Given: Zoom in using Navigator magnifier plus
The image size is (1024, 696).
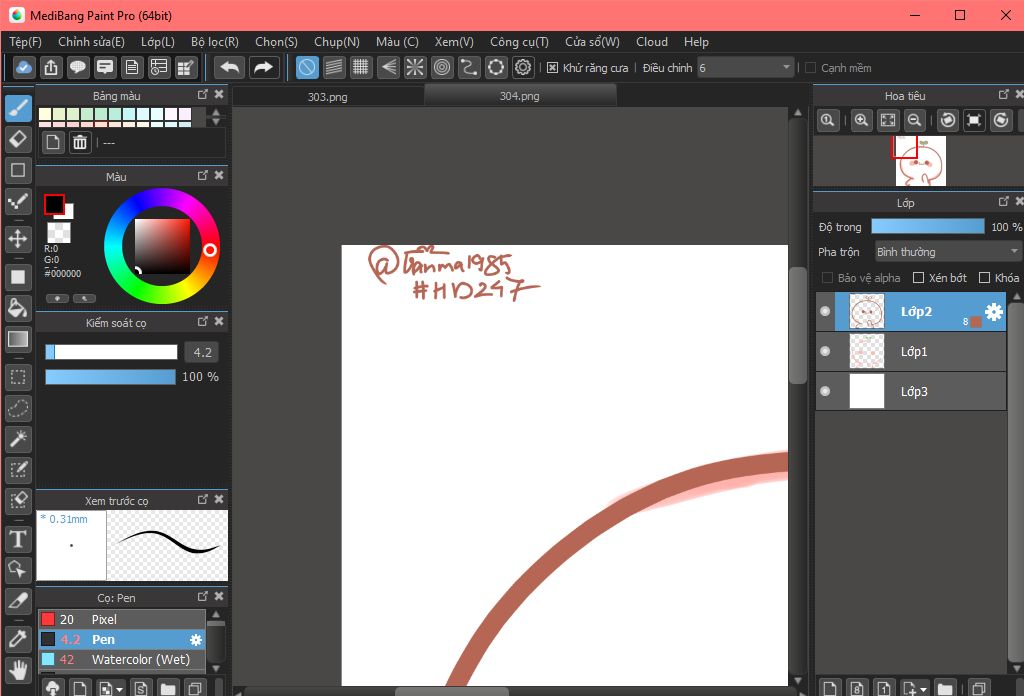Looking at the screenshot, I should 861,120.
